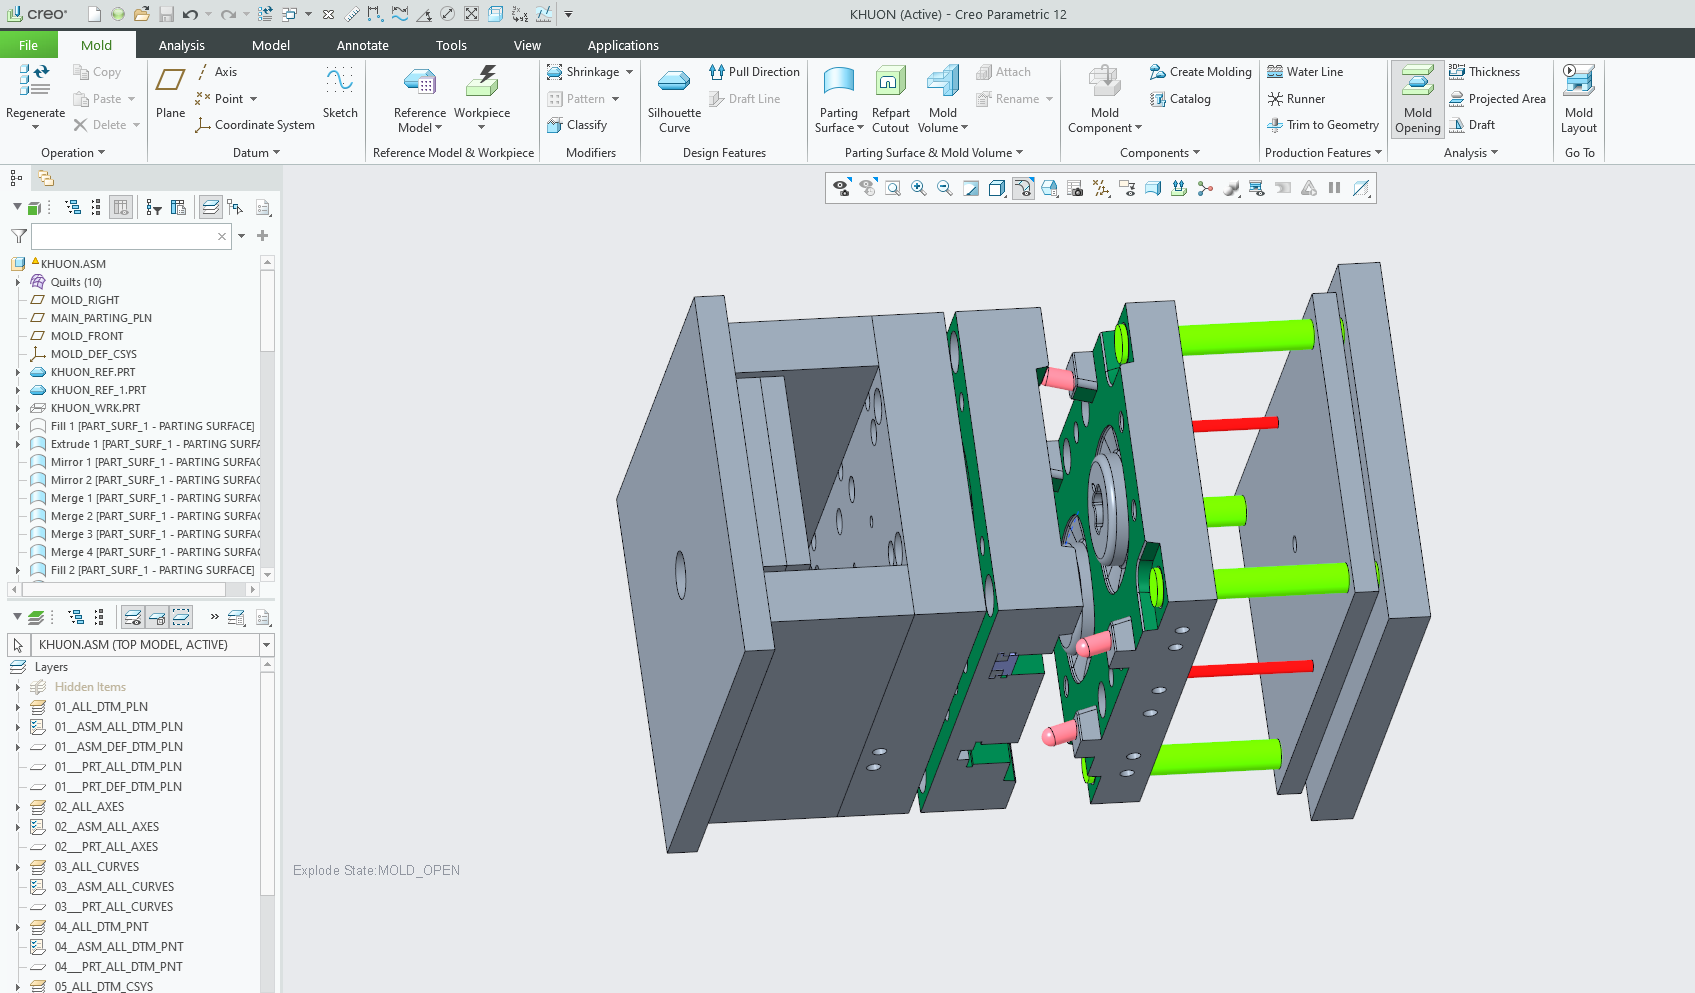
Task: Select the Silhouette Curve tool
Action: pos(674,98)
